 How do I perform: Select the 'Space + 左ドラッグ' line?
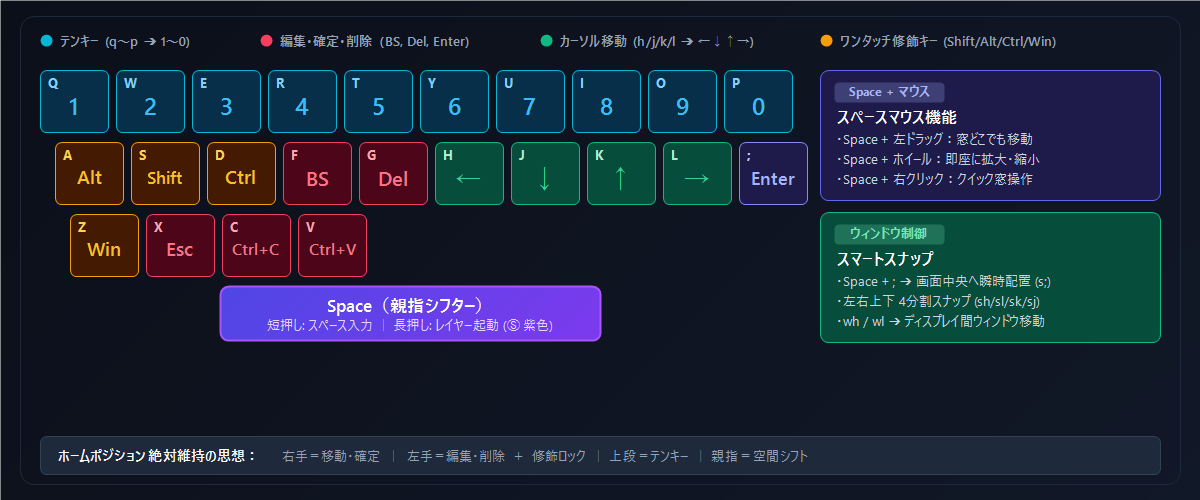point(934,139)
